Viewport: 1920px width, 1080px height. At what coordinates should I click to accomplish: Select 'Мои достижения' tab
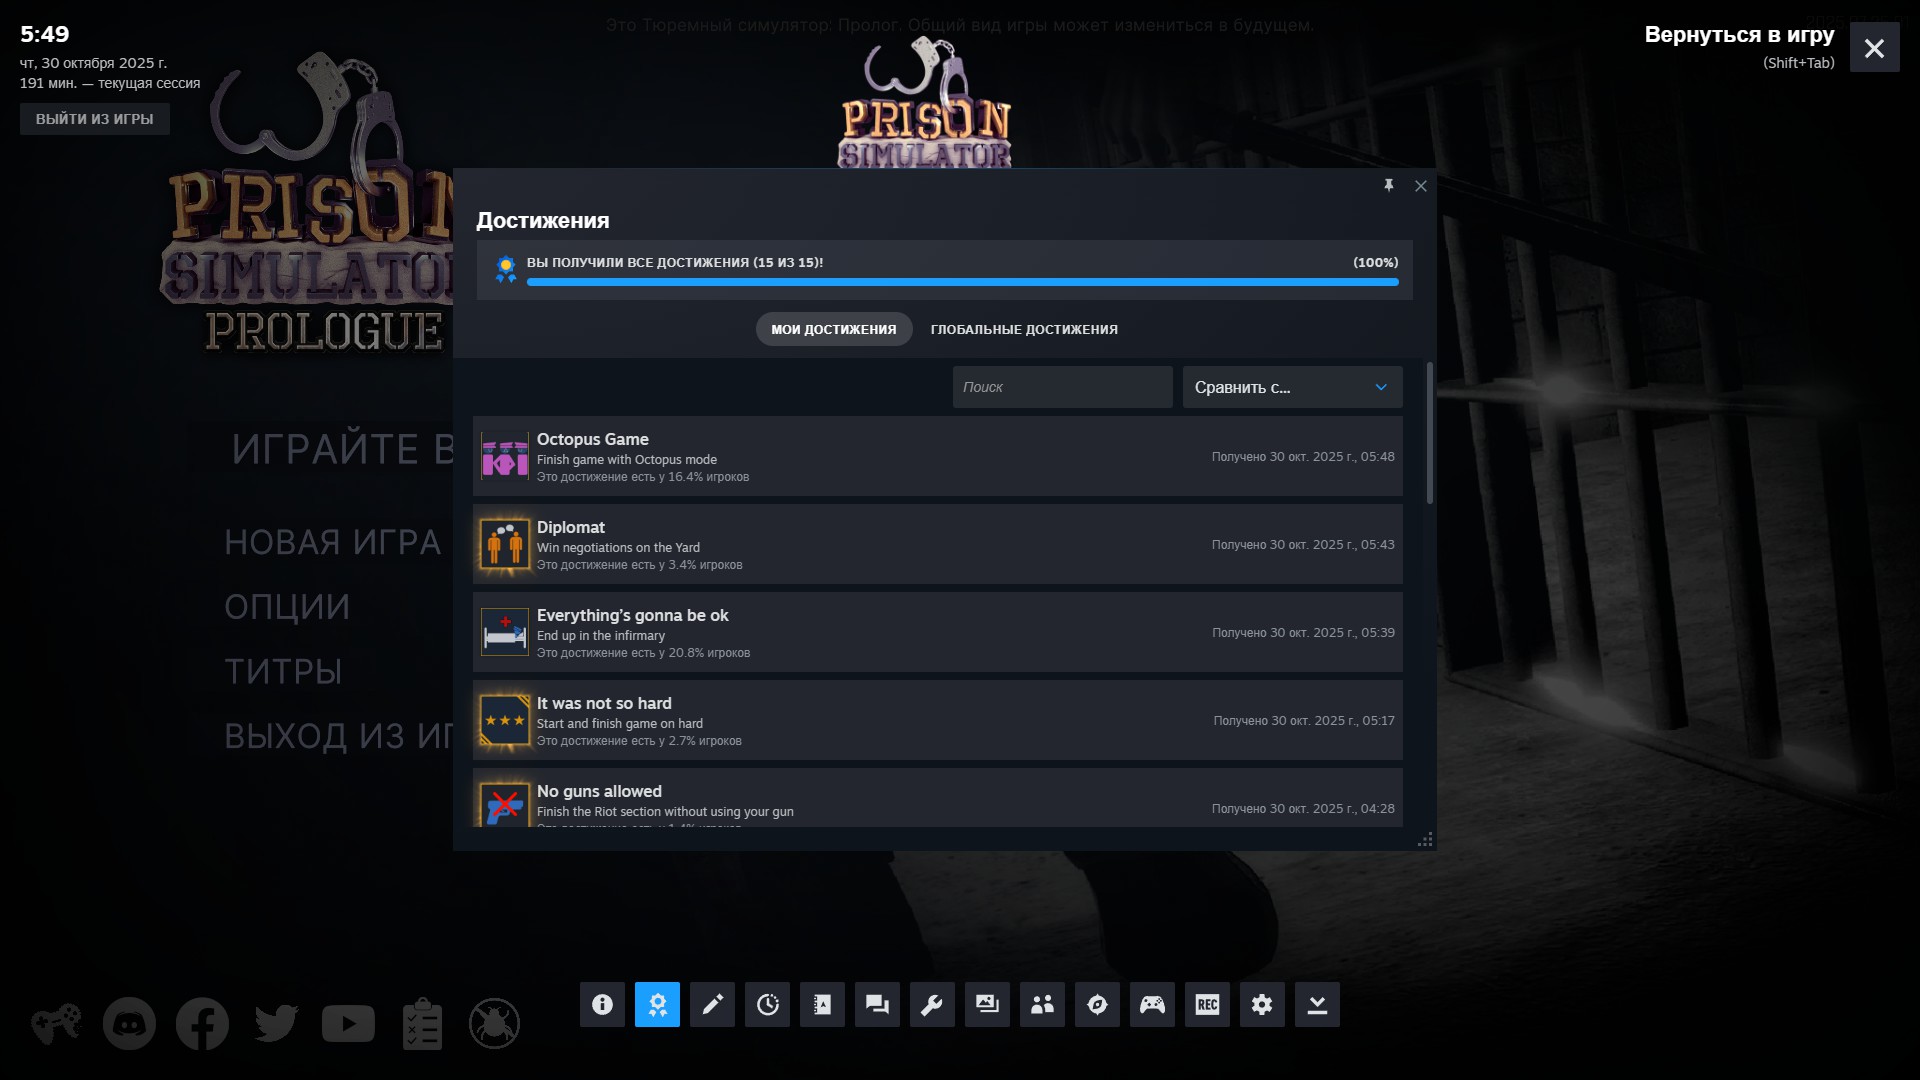pyautogui.click(x=833, y=329)
